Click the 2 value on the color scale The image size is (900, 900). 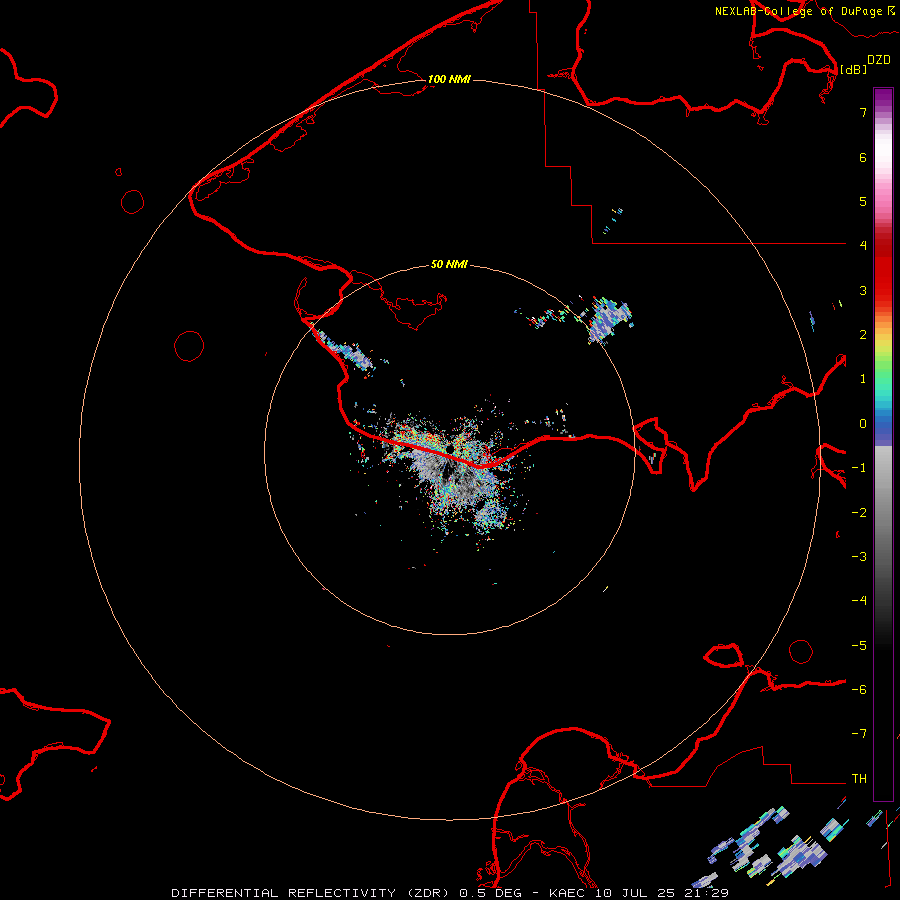click(x=863, y=335)
